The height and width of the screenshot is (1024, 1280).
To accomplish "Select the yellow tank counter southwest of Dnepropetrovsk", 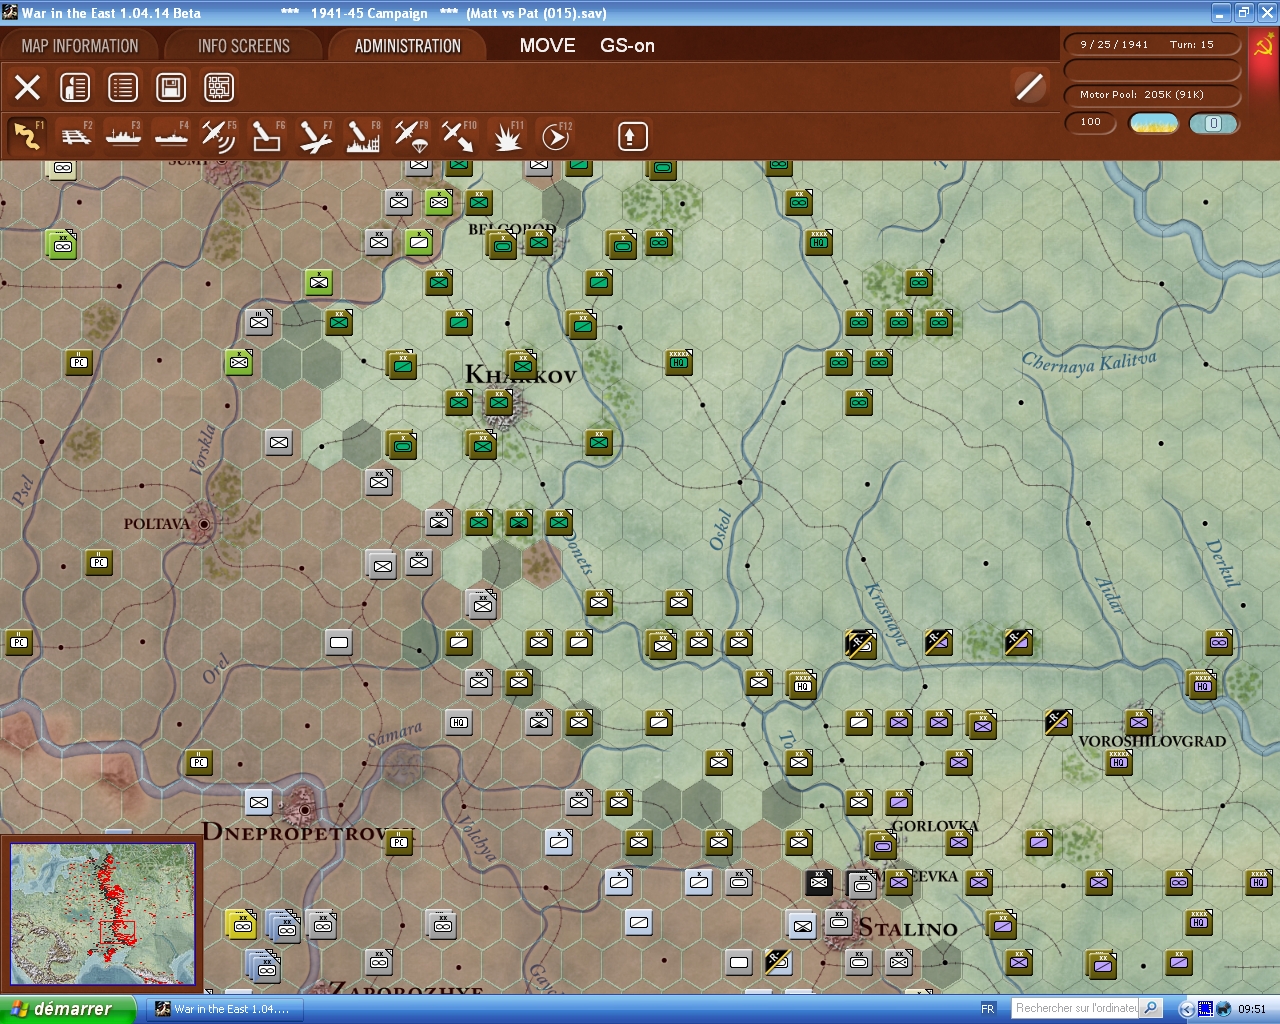I will [x=241, y=924].
